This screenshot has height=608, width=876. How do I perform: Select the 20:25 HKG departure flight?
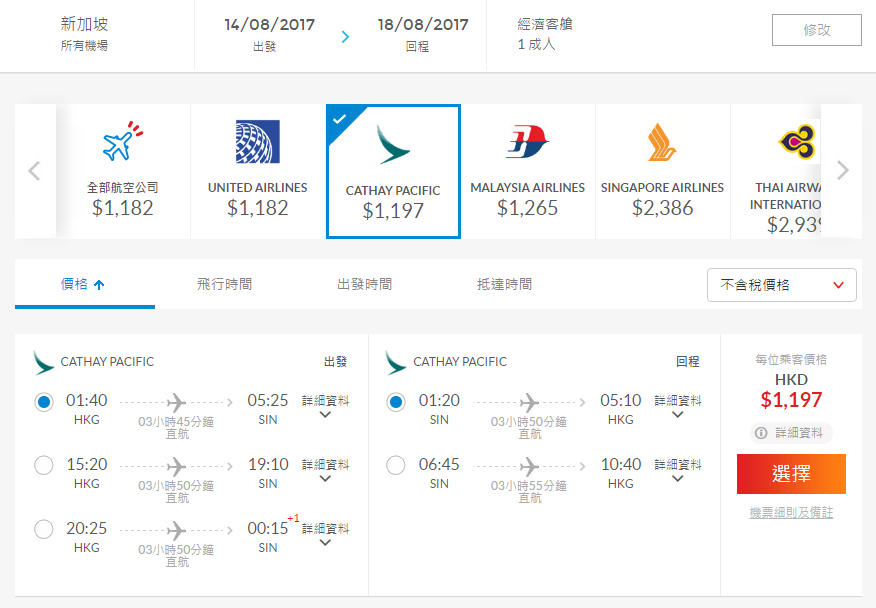44,529
